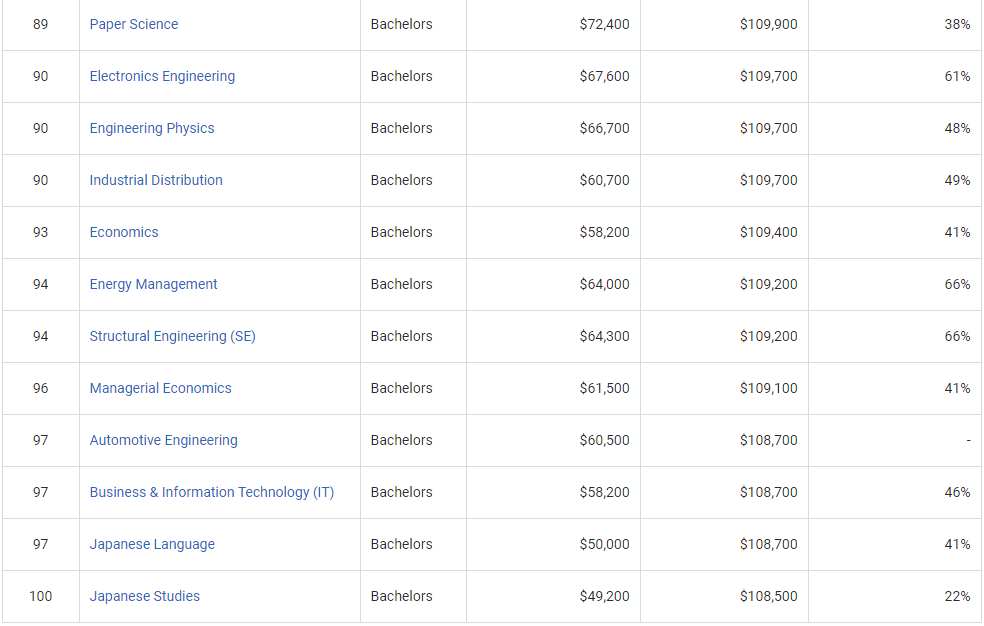Click rank 93 cell for Economics

(x=40, y=232)
